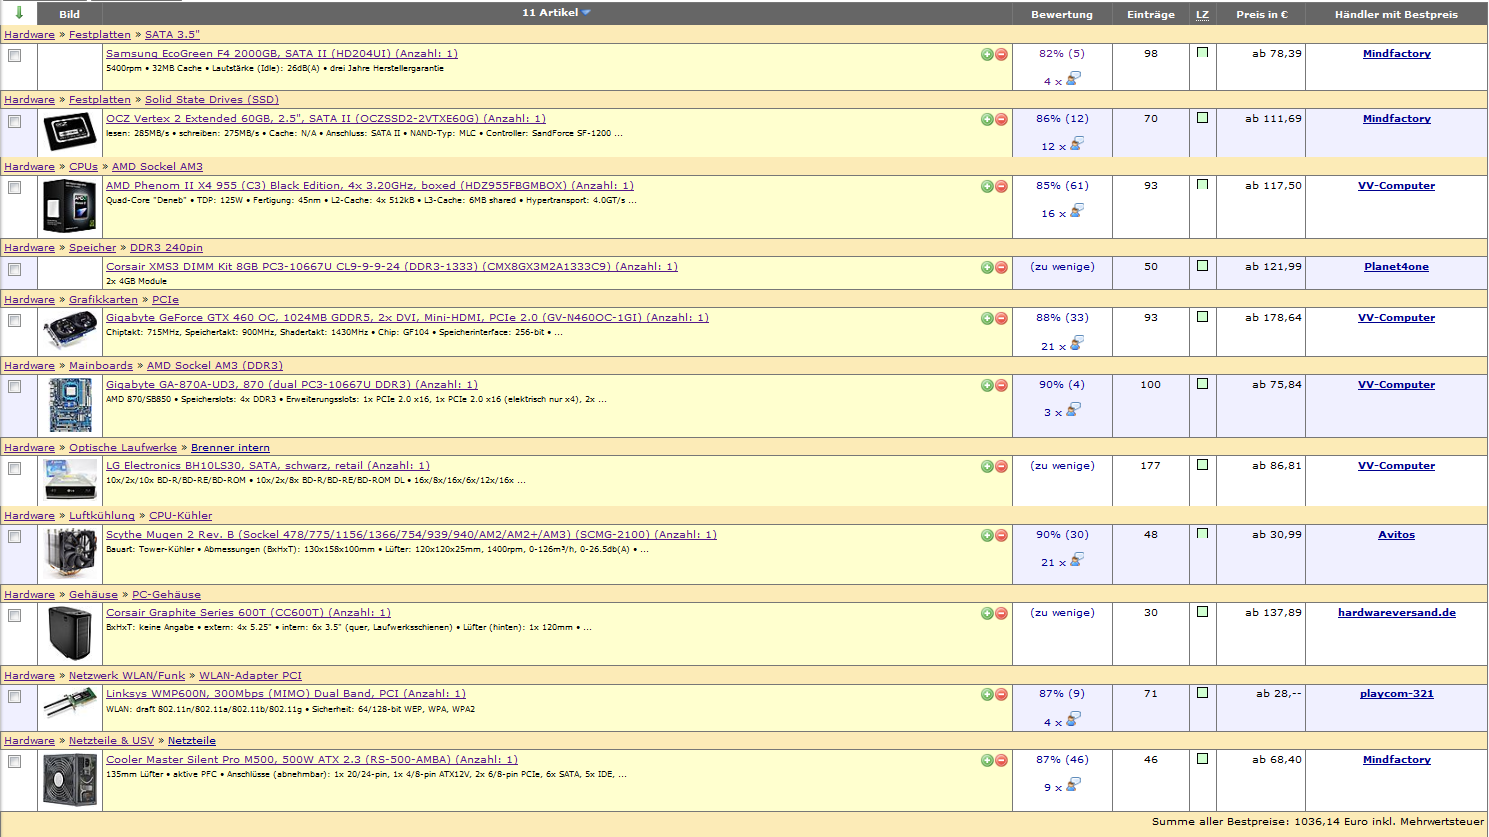The width and height of the screenshot is (1489, 837).
Task: Click the "Summe aller Bestpreise" total text
Action: click(1318, 822)
